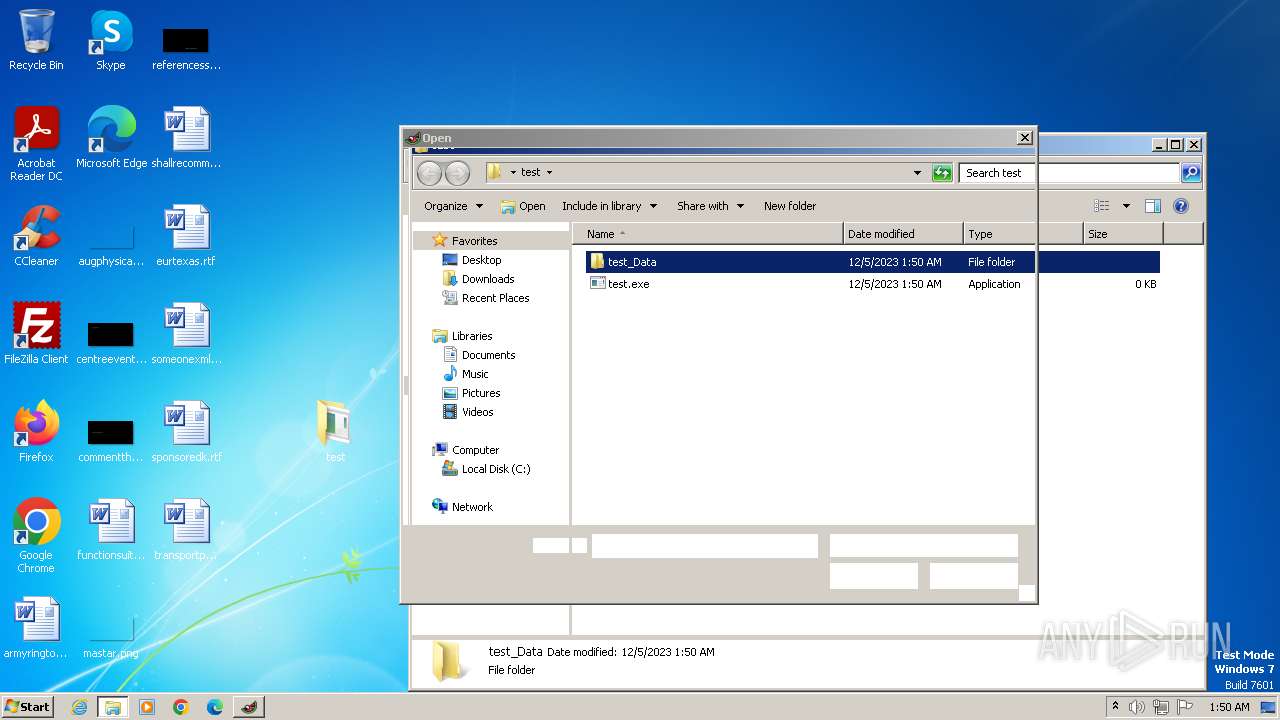Create a New folder
This screenshot has height=720, width=1280.
(x=790, y=206)
